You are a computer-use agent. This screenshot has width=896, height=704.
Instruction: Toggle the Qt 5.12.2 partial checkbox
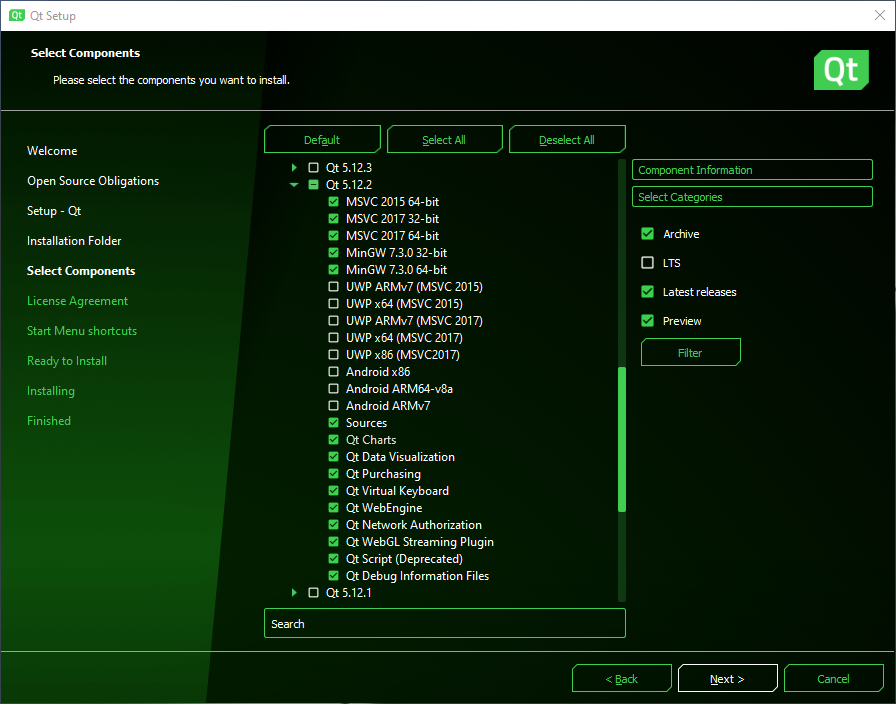313,185
